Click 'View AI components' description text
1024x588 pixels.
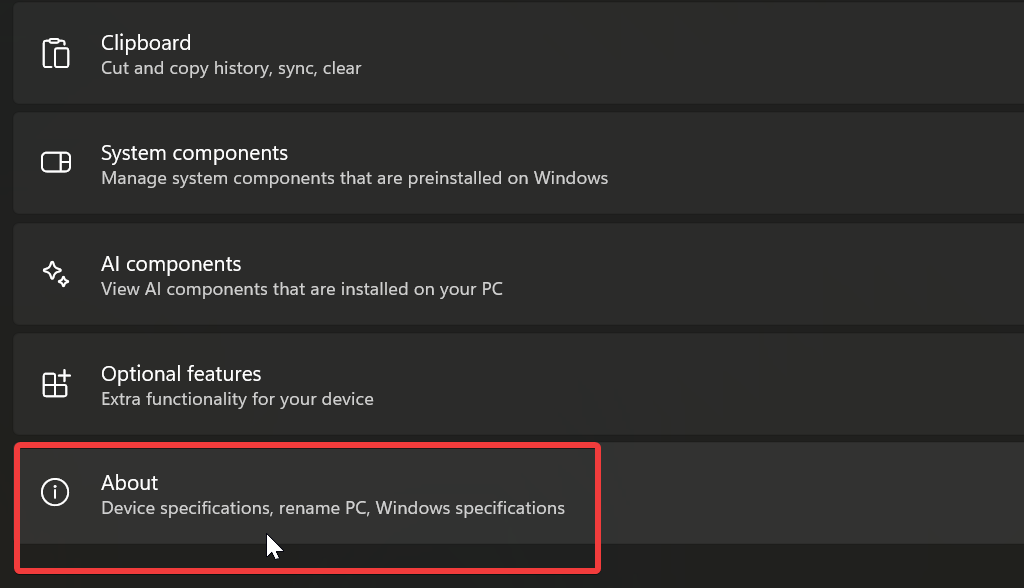(x=301, y=289)
